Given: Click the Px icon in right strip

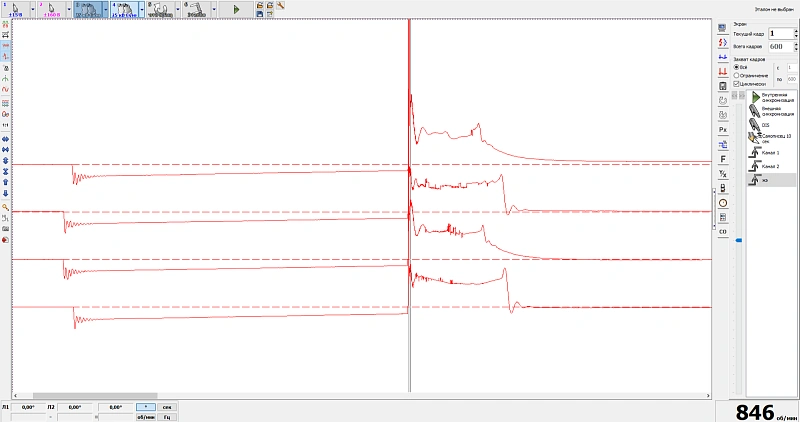Looking at the screenshot, I should tap(722, 130).
